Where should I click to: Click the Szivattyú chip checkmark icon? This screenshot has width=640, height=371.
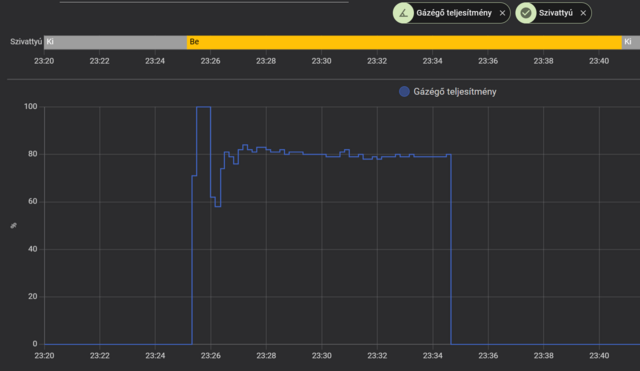coord(526,13)
